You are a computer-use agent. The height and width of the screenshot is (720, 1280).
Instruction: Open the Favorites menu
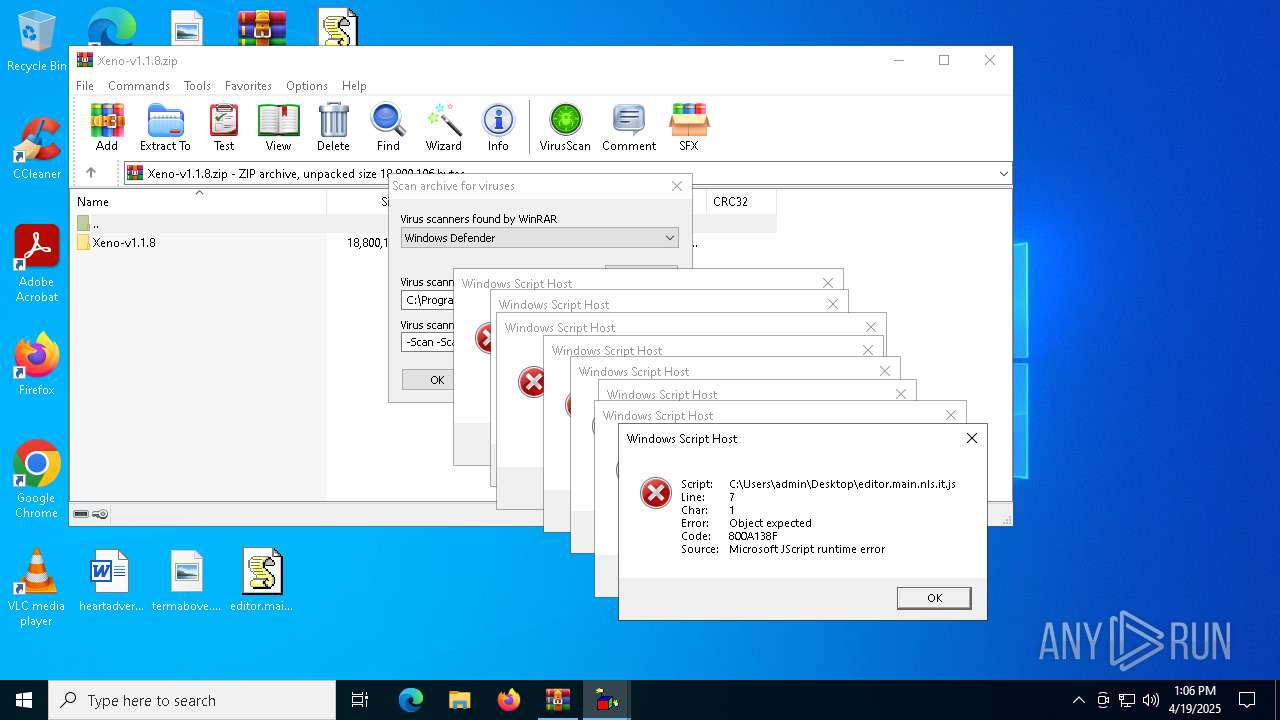tap(248, 86)
